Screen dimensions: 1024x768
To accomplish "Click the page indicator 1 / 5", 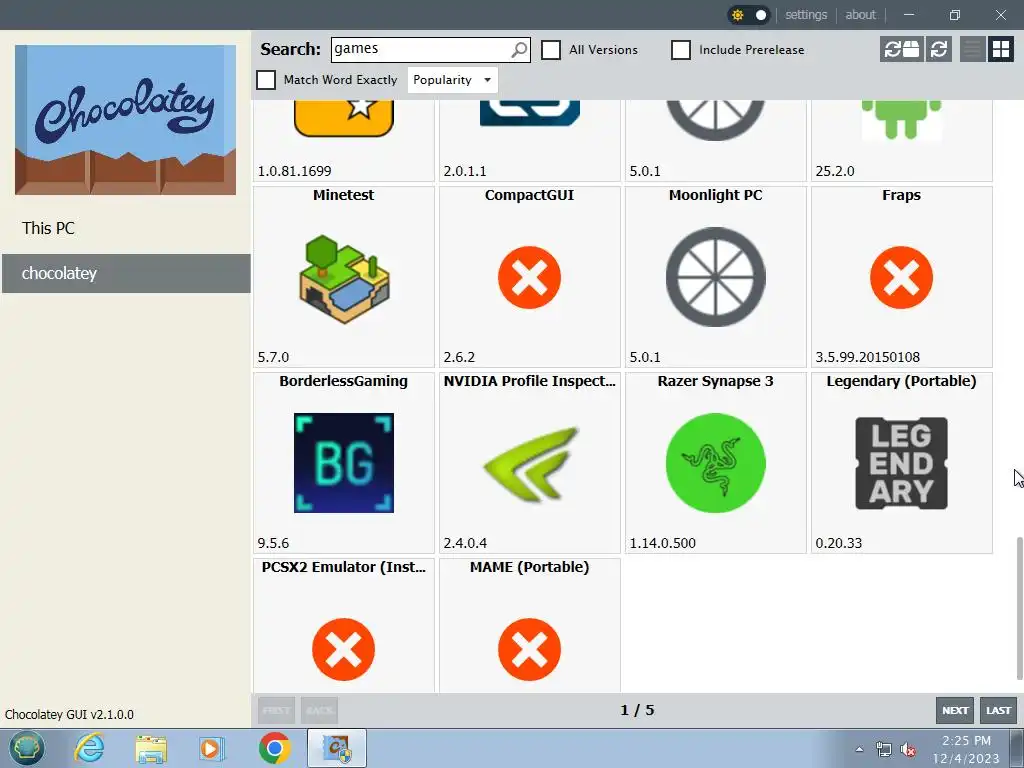I will click(637, 711).
